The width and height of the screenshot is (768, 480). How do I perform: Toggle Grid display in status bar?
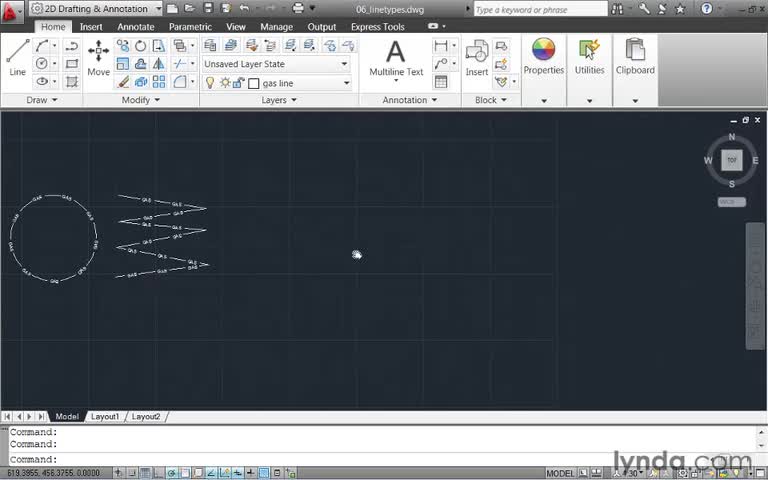[145, 473]
